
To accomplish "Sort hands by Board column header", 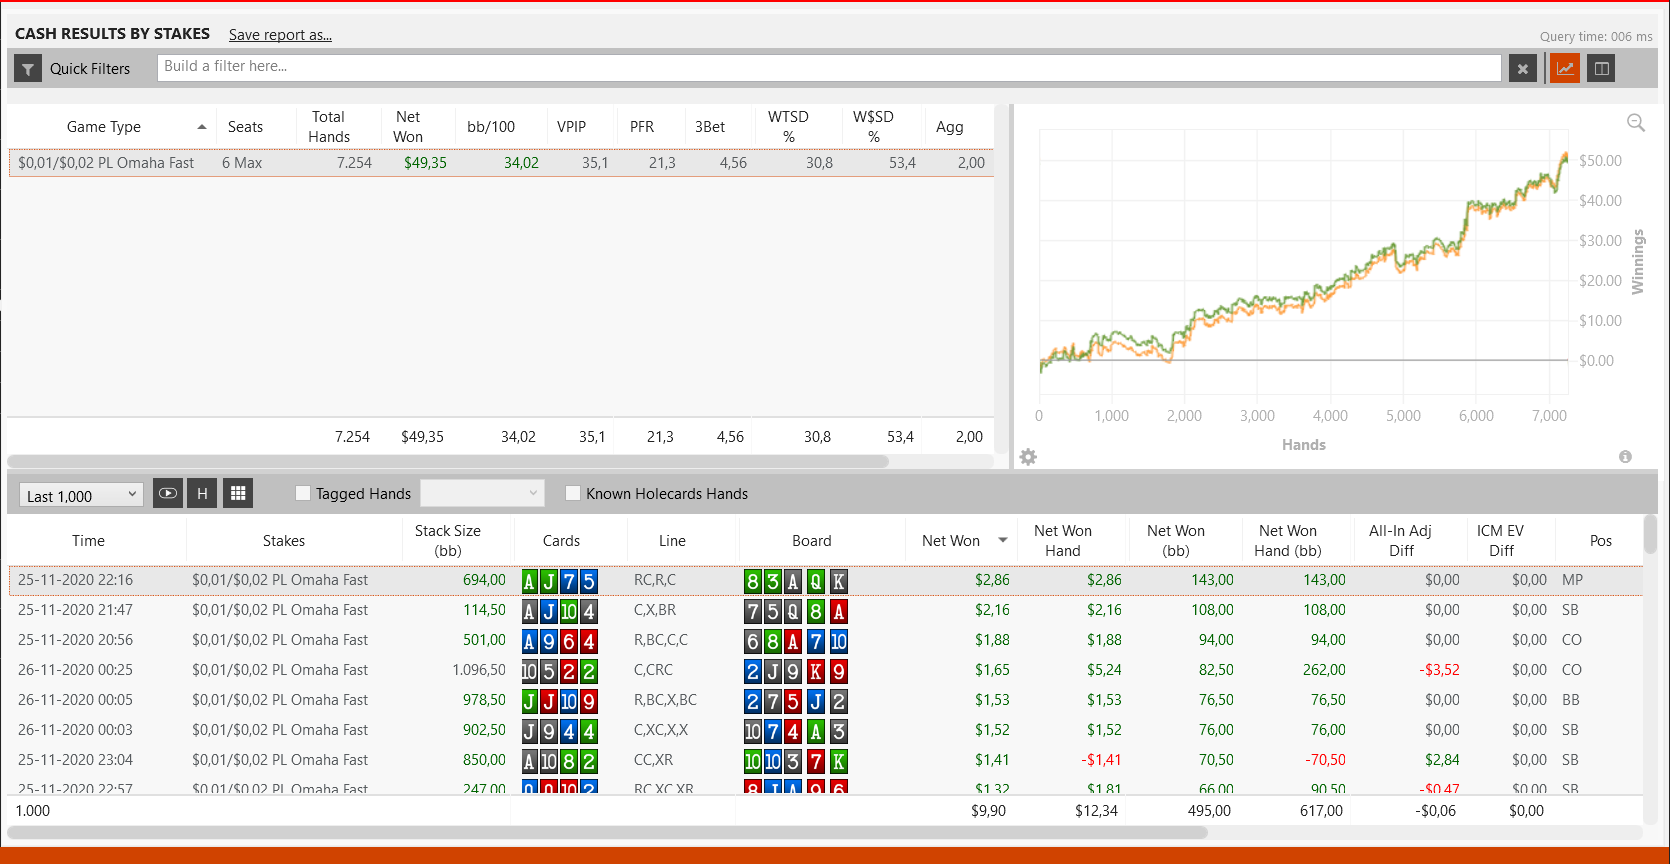I will [x=812, y=541].
